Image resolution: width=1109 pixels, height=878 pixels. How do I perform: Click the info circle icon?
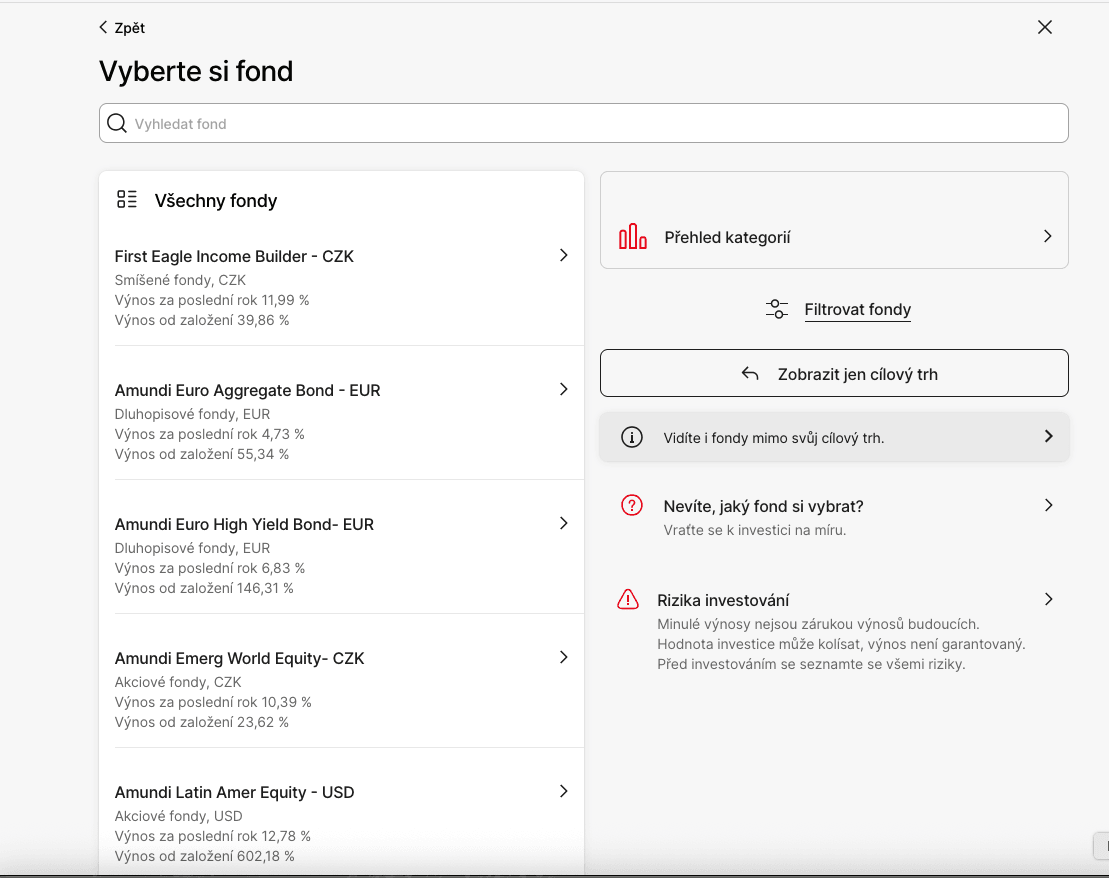(632, 437)
